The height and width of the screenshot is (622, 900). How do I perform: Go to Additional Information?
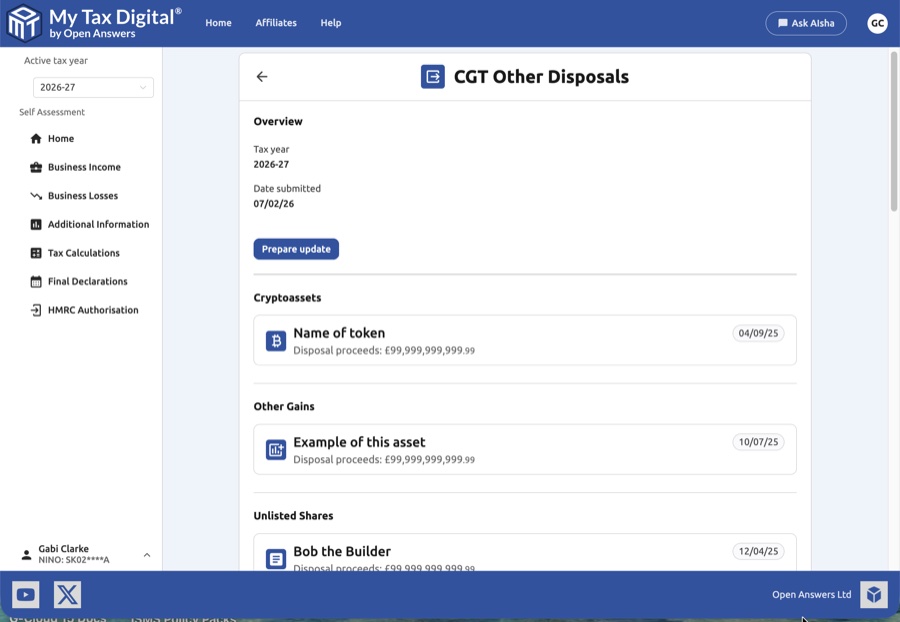point(98,224)
